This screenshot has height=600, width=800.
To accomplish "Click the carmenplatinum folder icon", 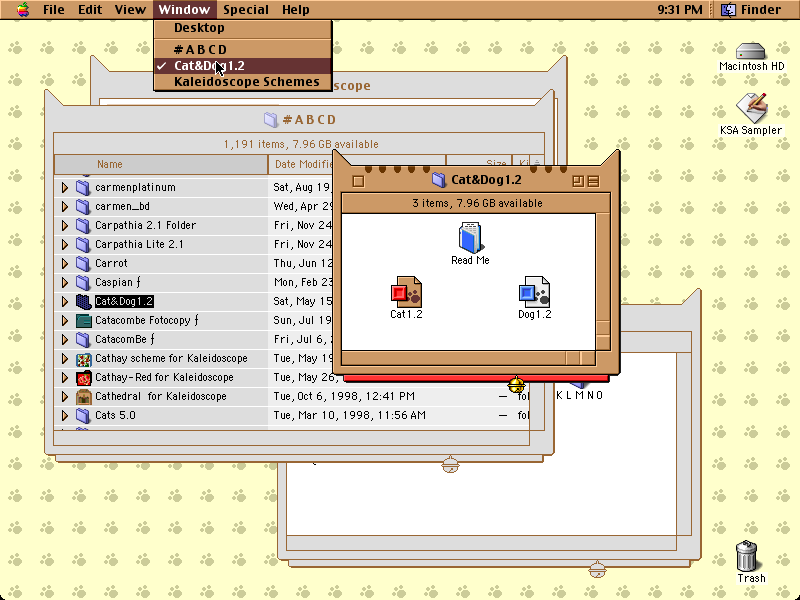I will [x=83, y=187].
